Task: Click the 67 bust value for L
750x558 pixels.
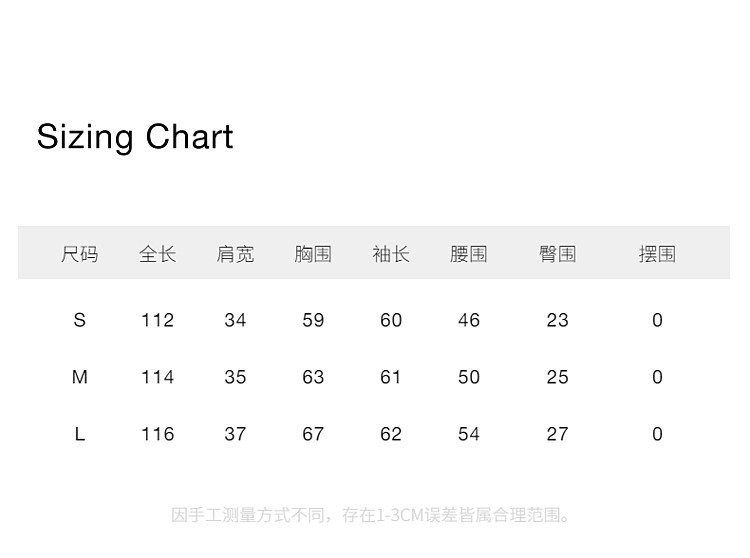Action: pos(313,434)
